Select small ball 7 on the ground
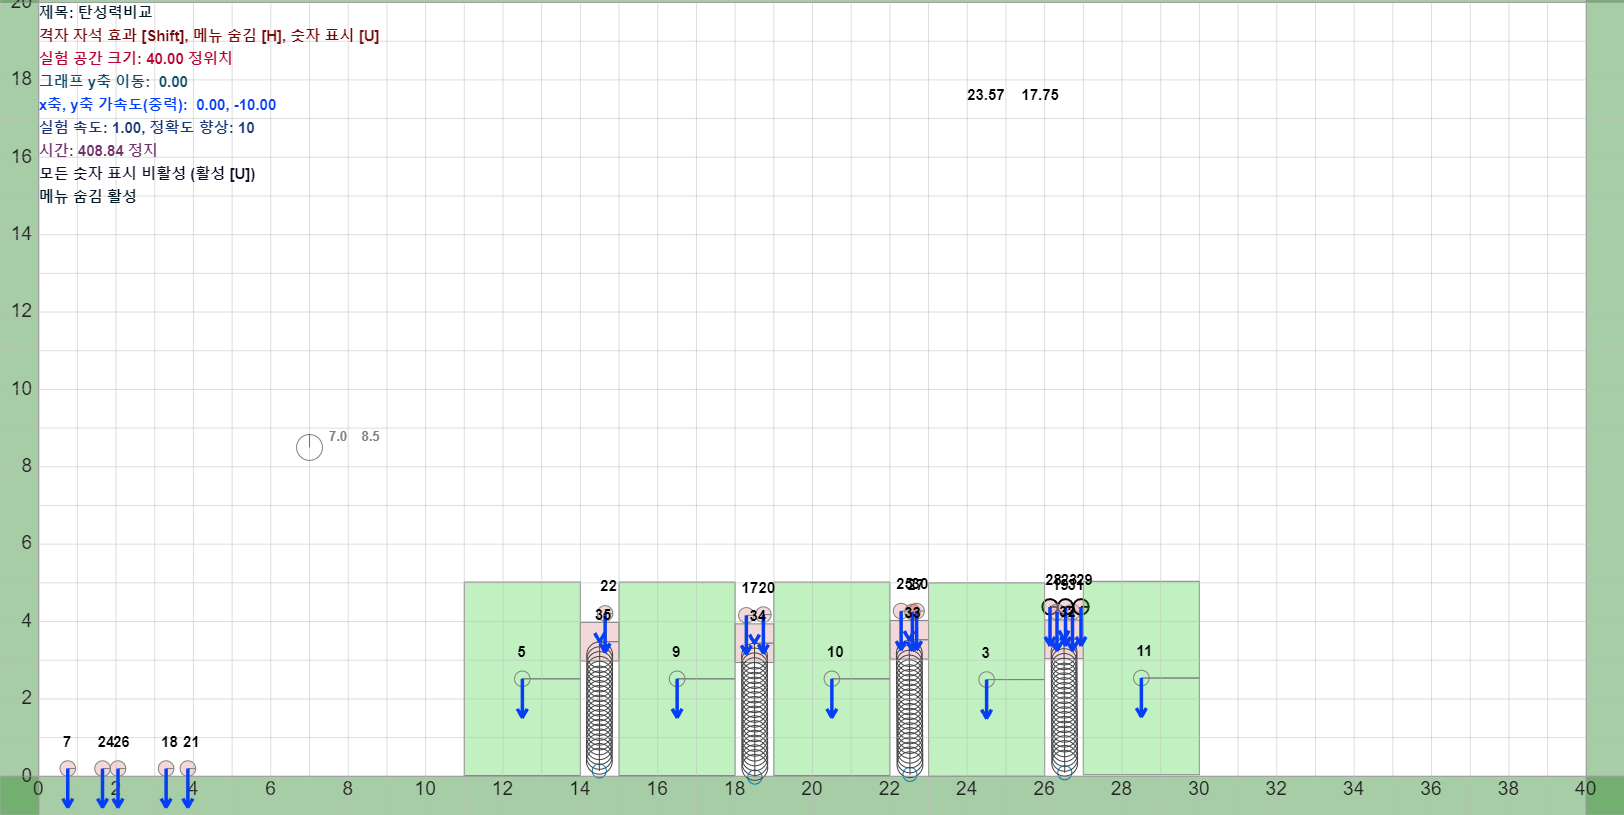 click(67, 768)
